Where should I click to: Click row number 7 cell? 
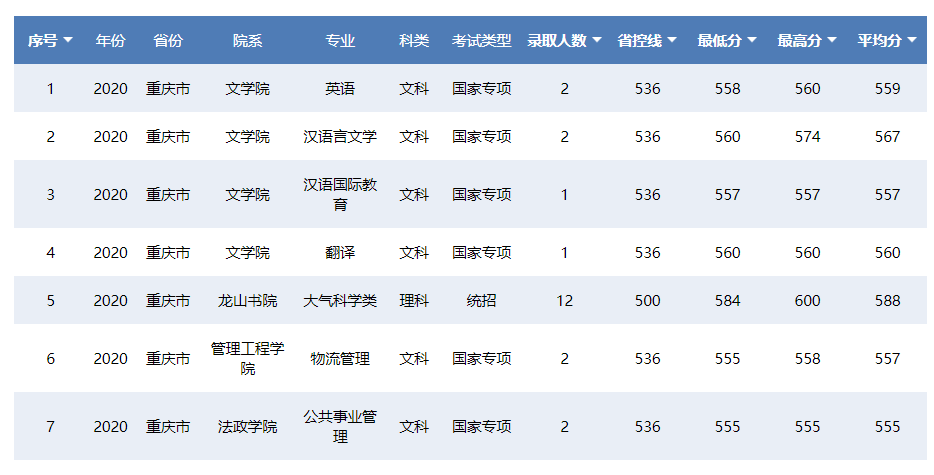click(51, 427)
